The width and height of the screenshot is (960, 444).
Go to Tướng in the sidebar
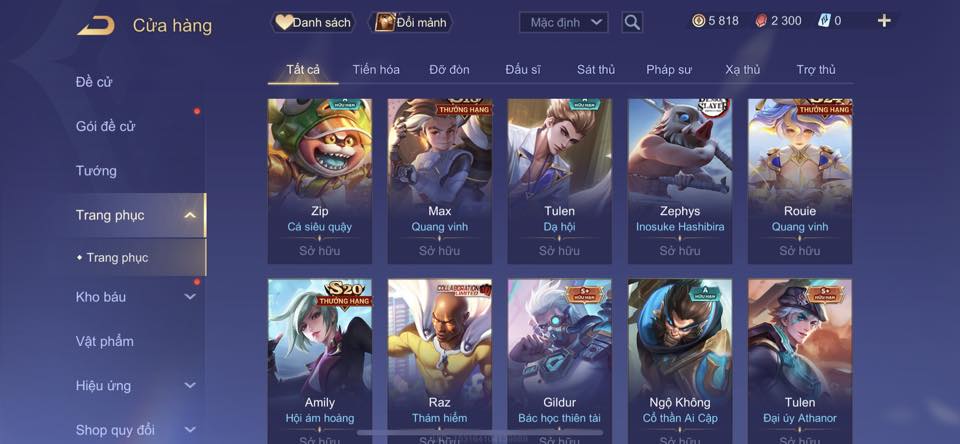(x=96, y=171)
